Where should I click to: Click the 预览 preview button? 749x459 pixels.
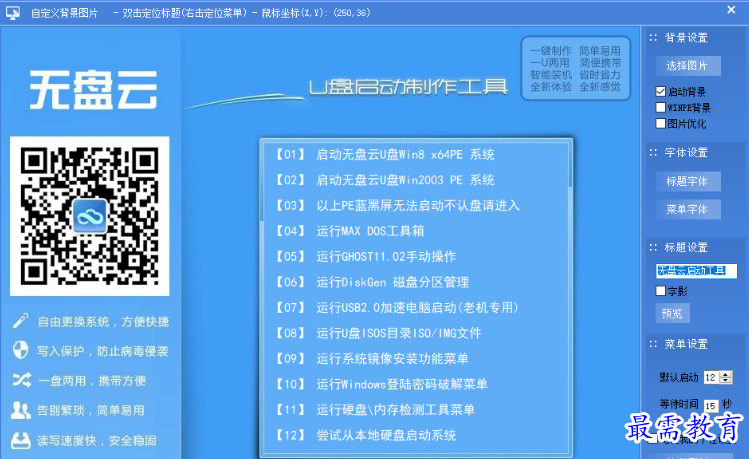coord(672,313)
